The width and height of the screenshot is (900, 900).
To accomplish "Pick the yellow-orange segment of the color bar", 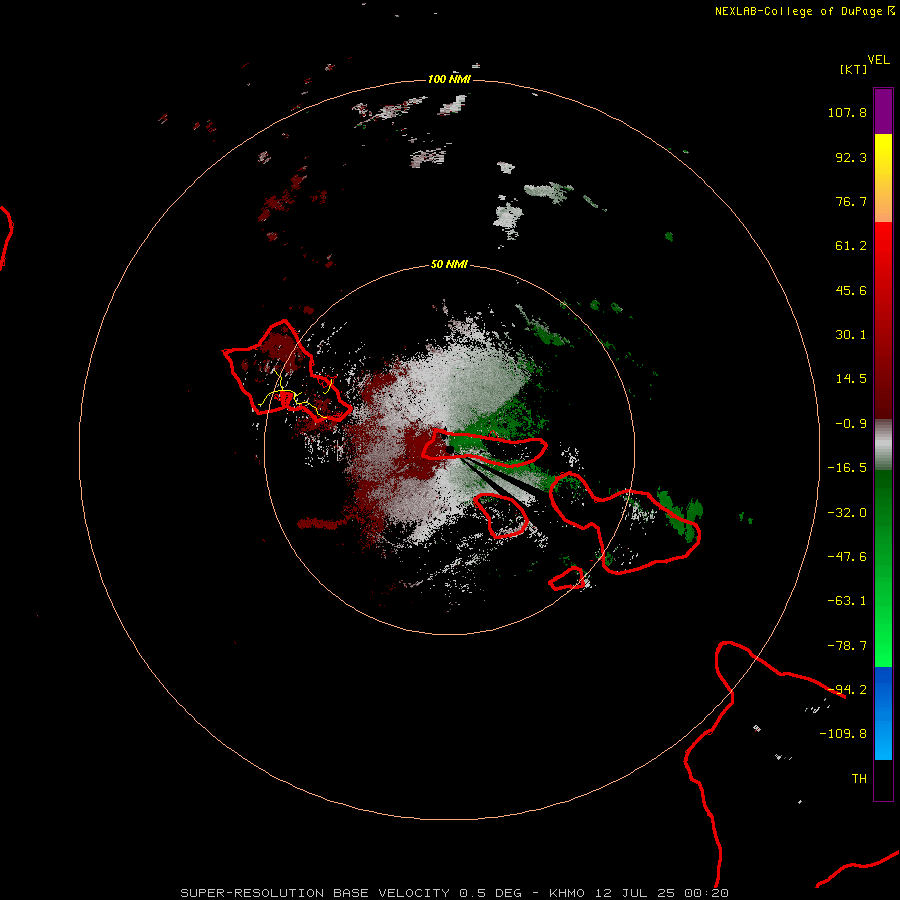I will click(x=883, y=178).
